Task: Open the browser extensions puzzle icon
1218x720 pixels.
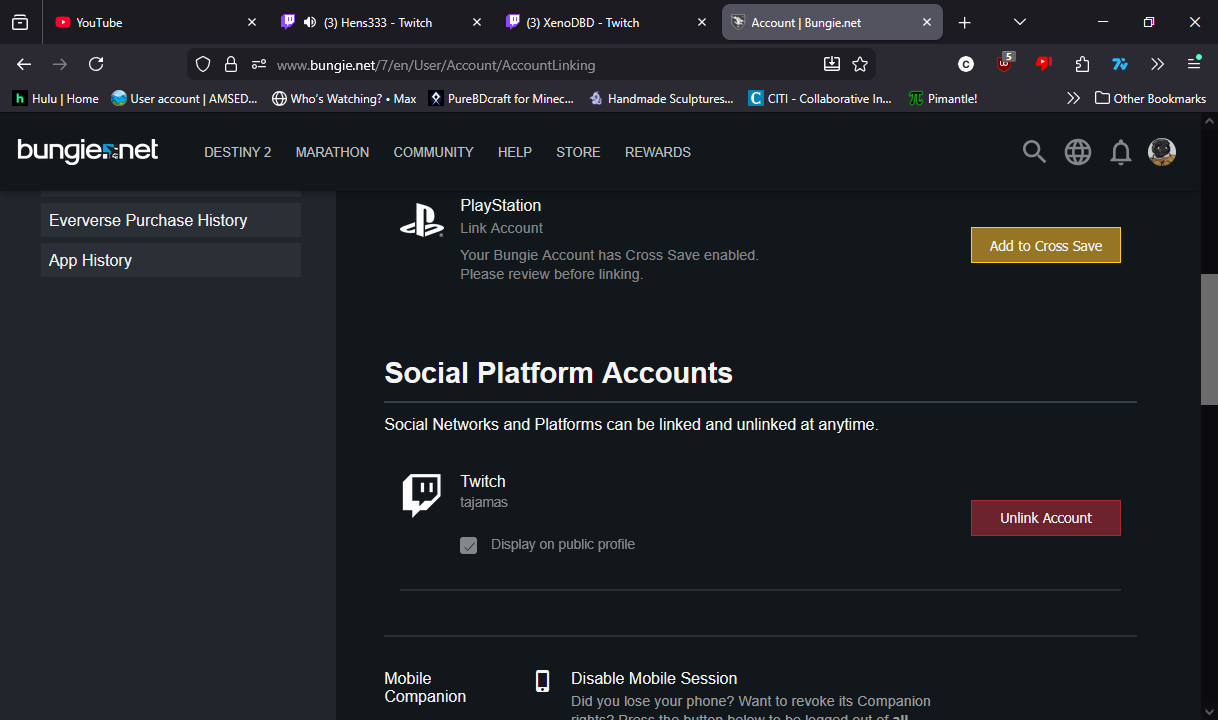Action: click(x=1082, y=64)
